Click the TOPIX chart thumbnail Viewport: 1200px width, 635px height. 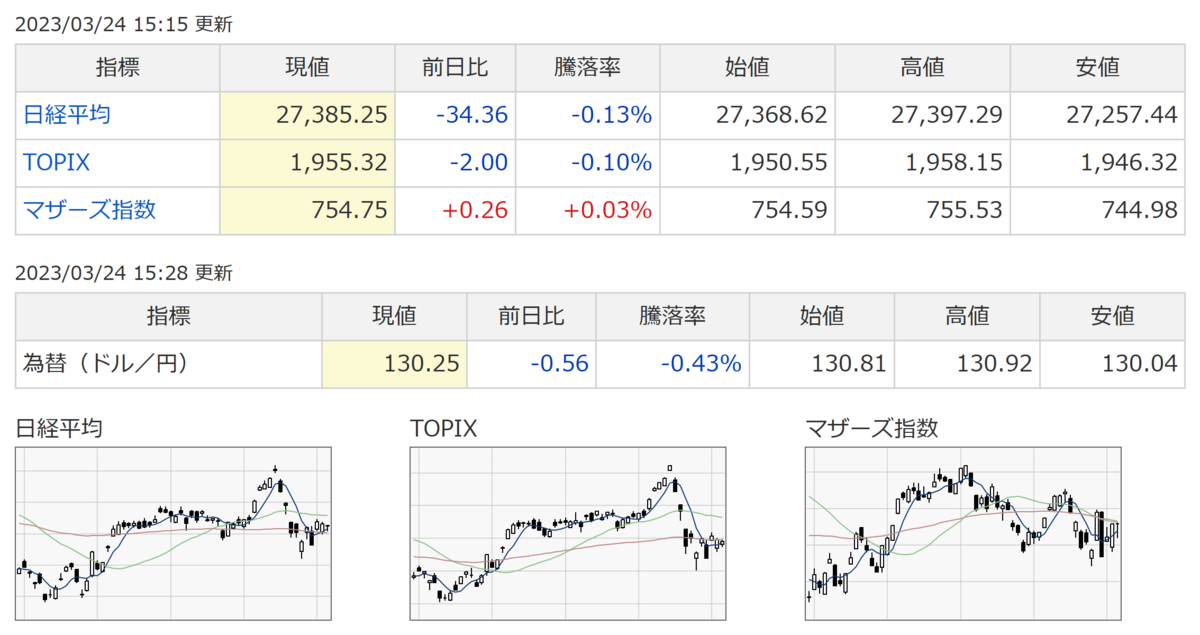pos(568,534)
